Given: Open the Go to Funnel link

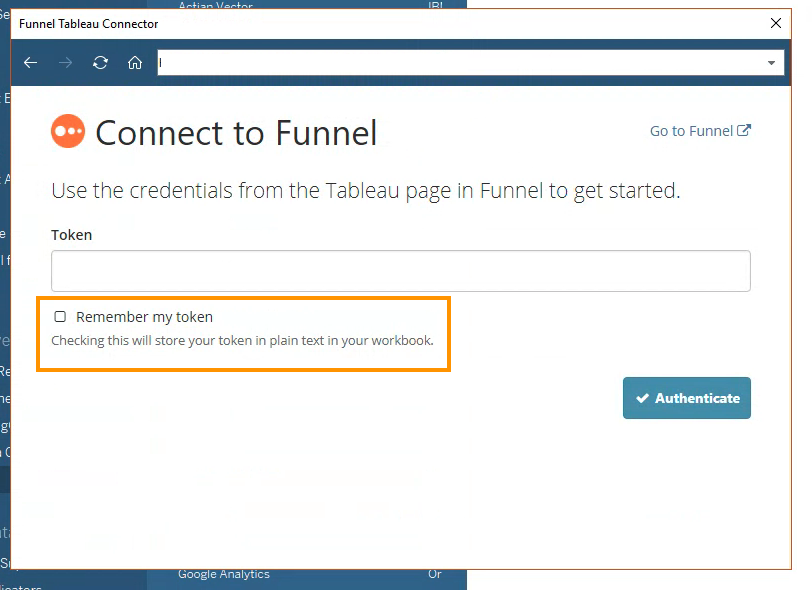Looking at the screenshot, I should tap(700, 131).
